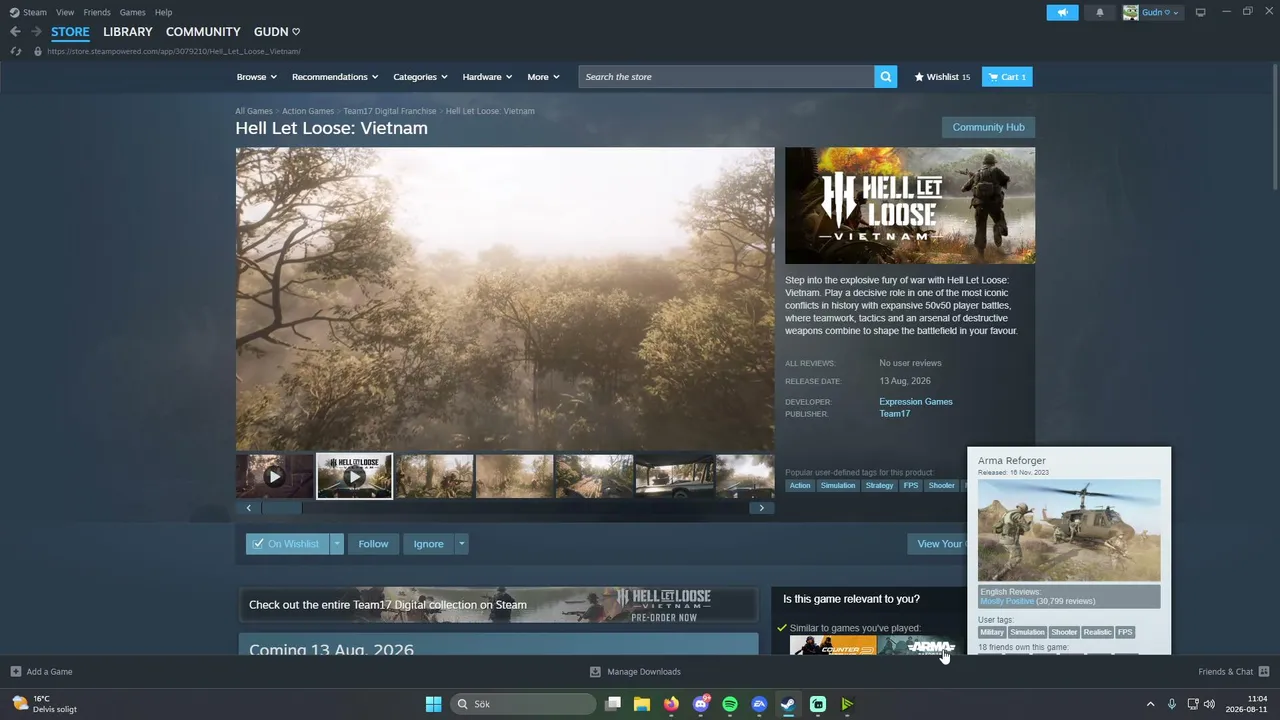Image resolution: width=1280 pixels, height=720 pixels.
Task: Go to the Action Games breadcrumb
Action: pos(308,111)
